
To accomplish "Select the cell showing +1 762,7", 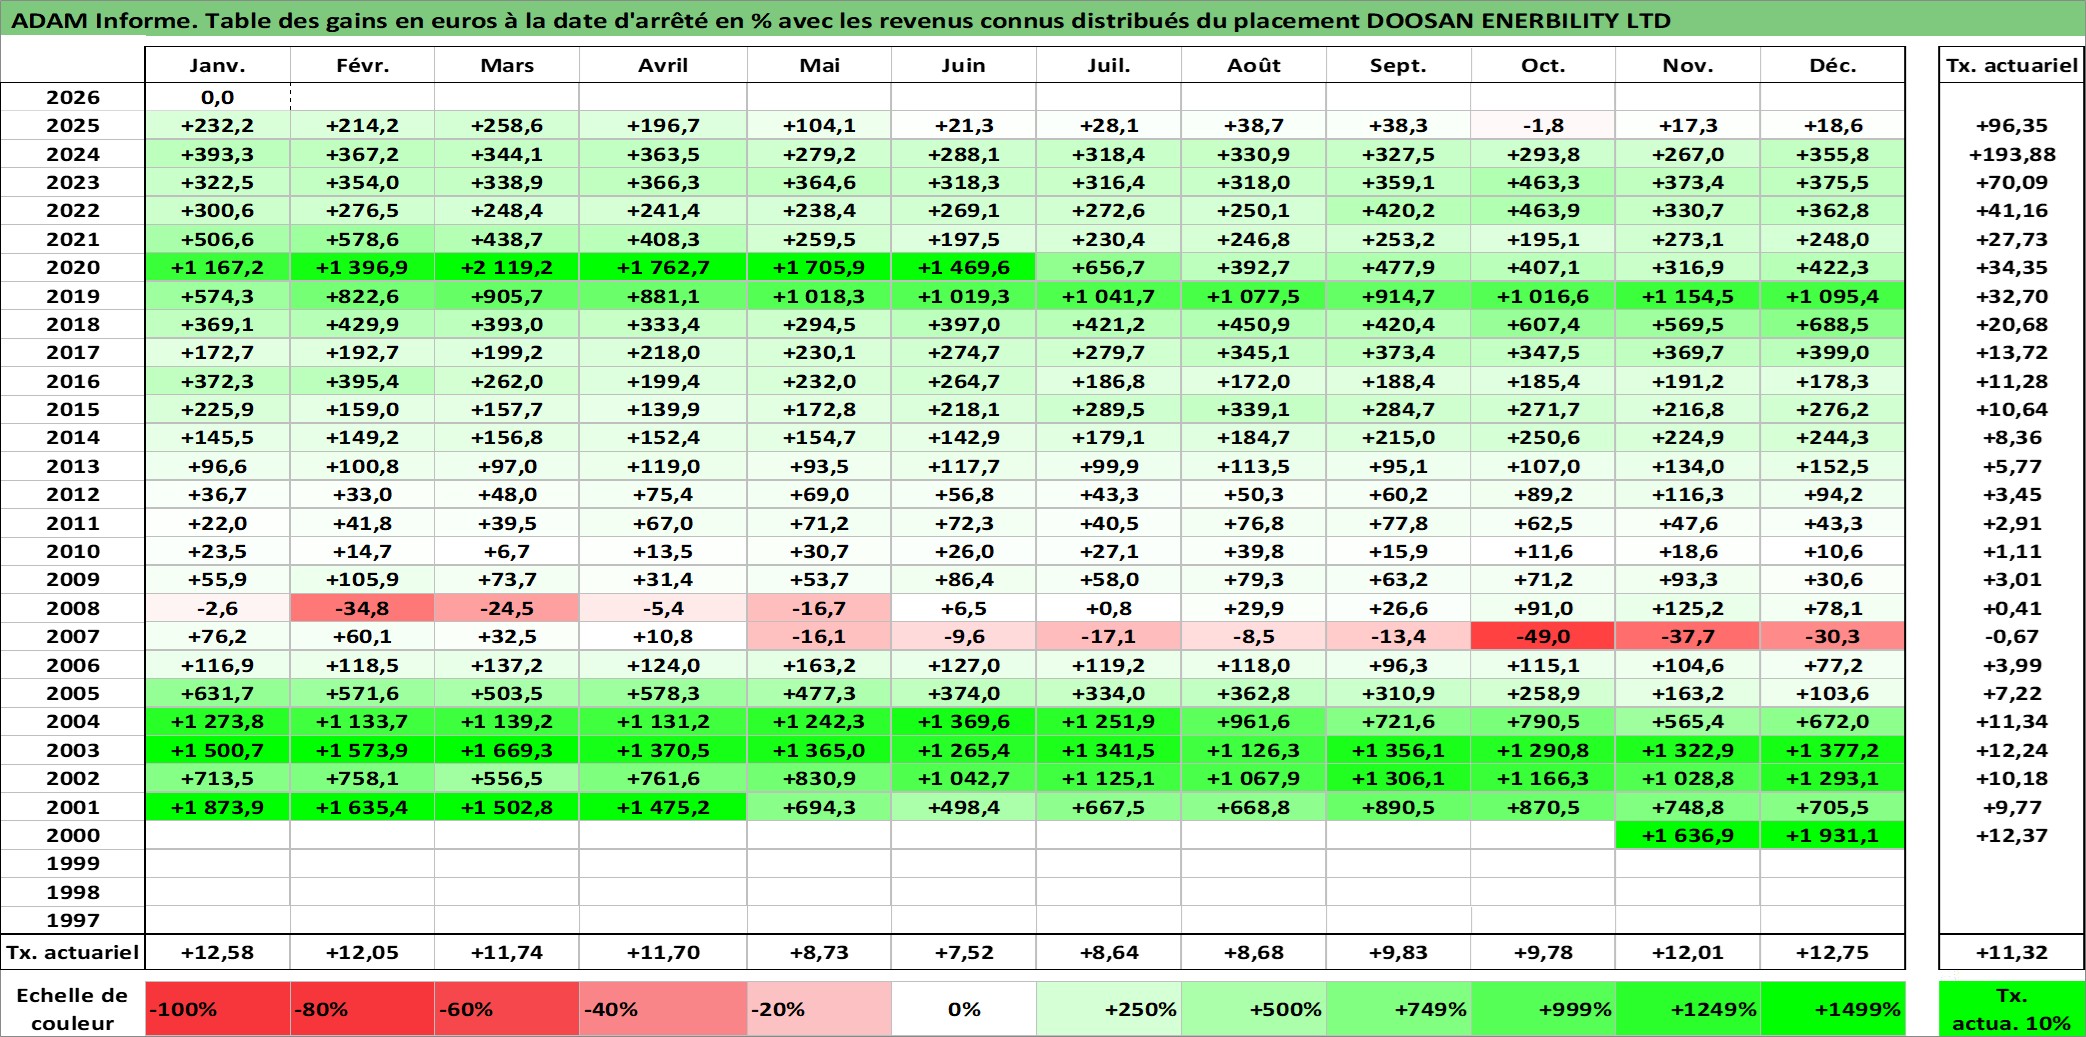I will tap(663, 267).
